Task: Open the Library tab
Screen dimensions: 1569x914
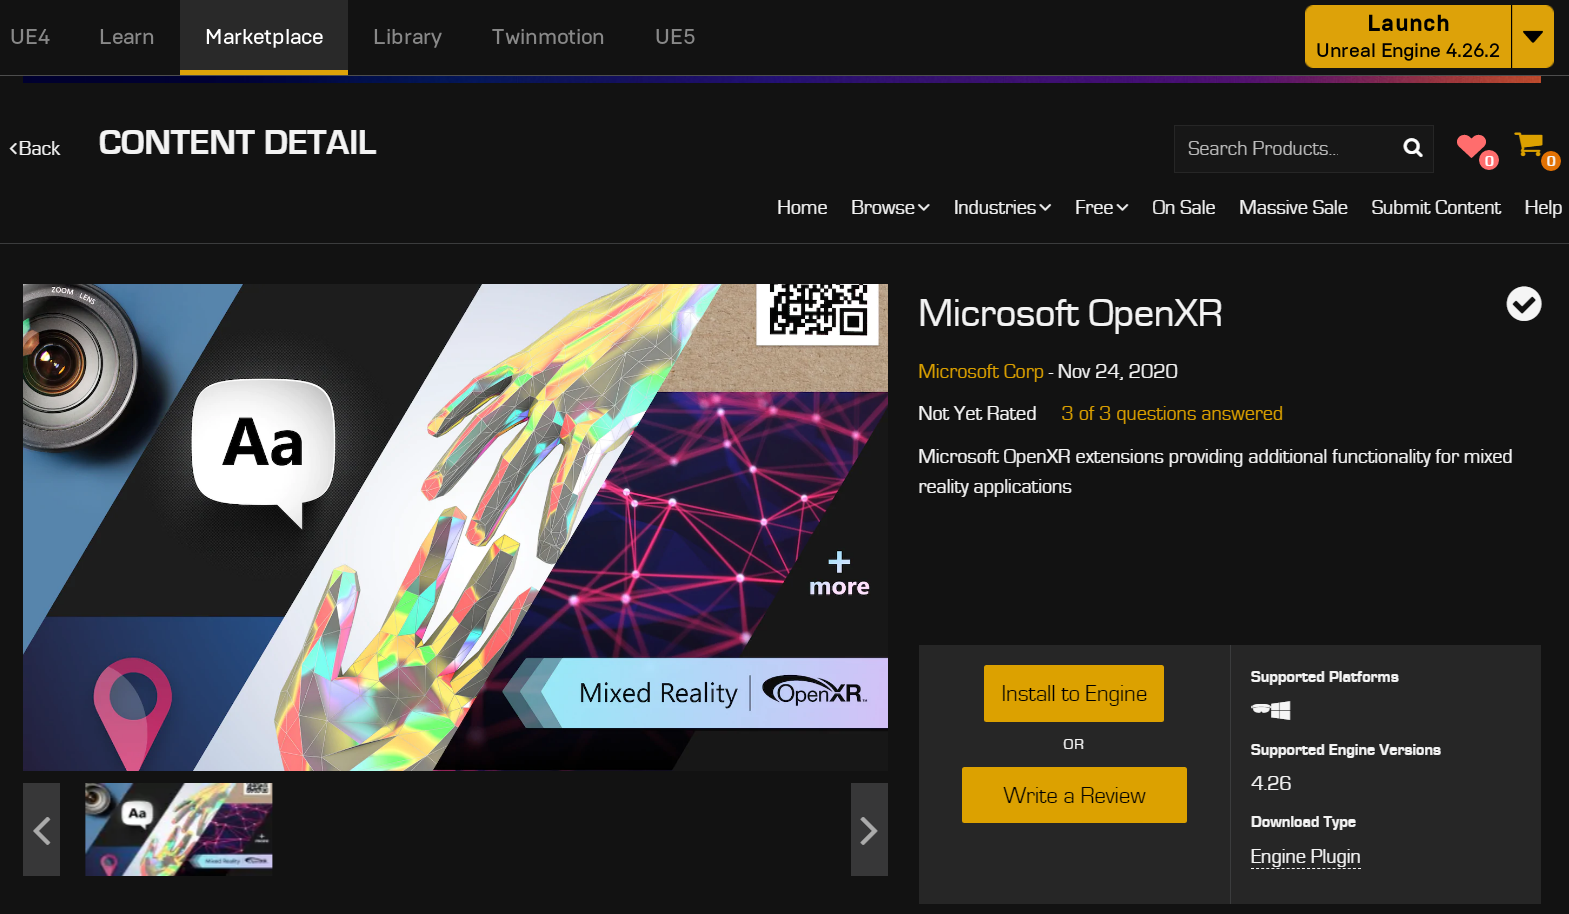Action: coord(407,37)
